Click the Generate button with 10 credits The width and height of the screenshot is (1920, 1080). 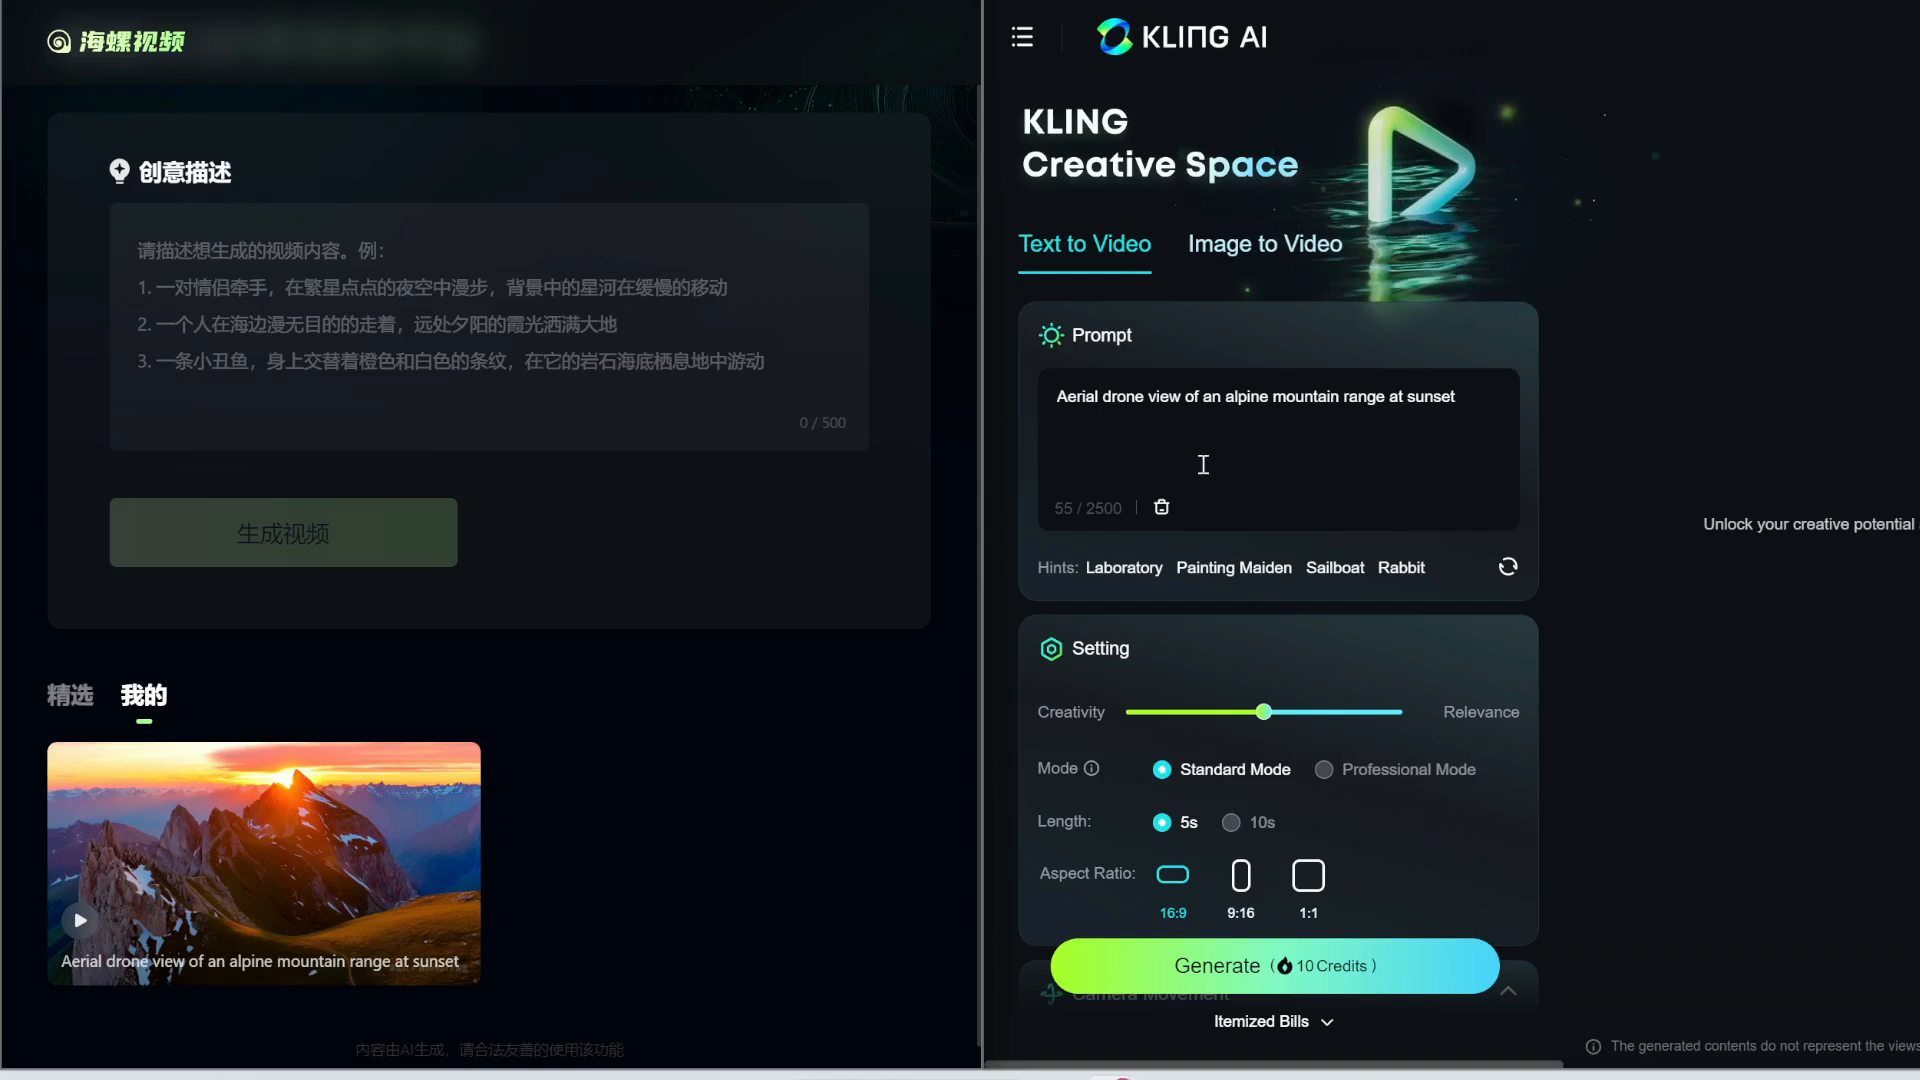(x=1275, y=964)
